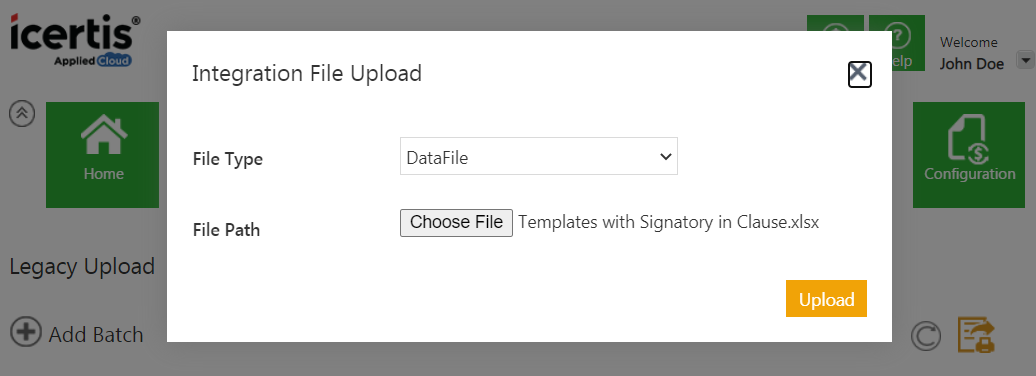1036x376 pixels.
Task: Click the Choose File button
Action: (456, 223)
